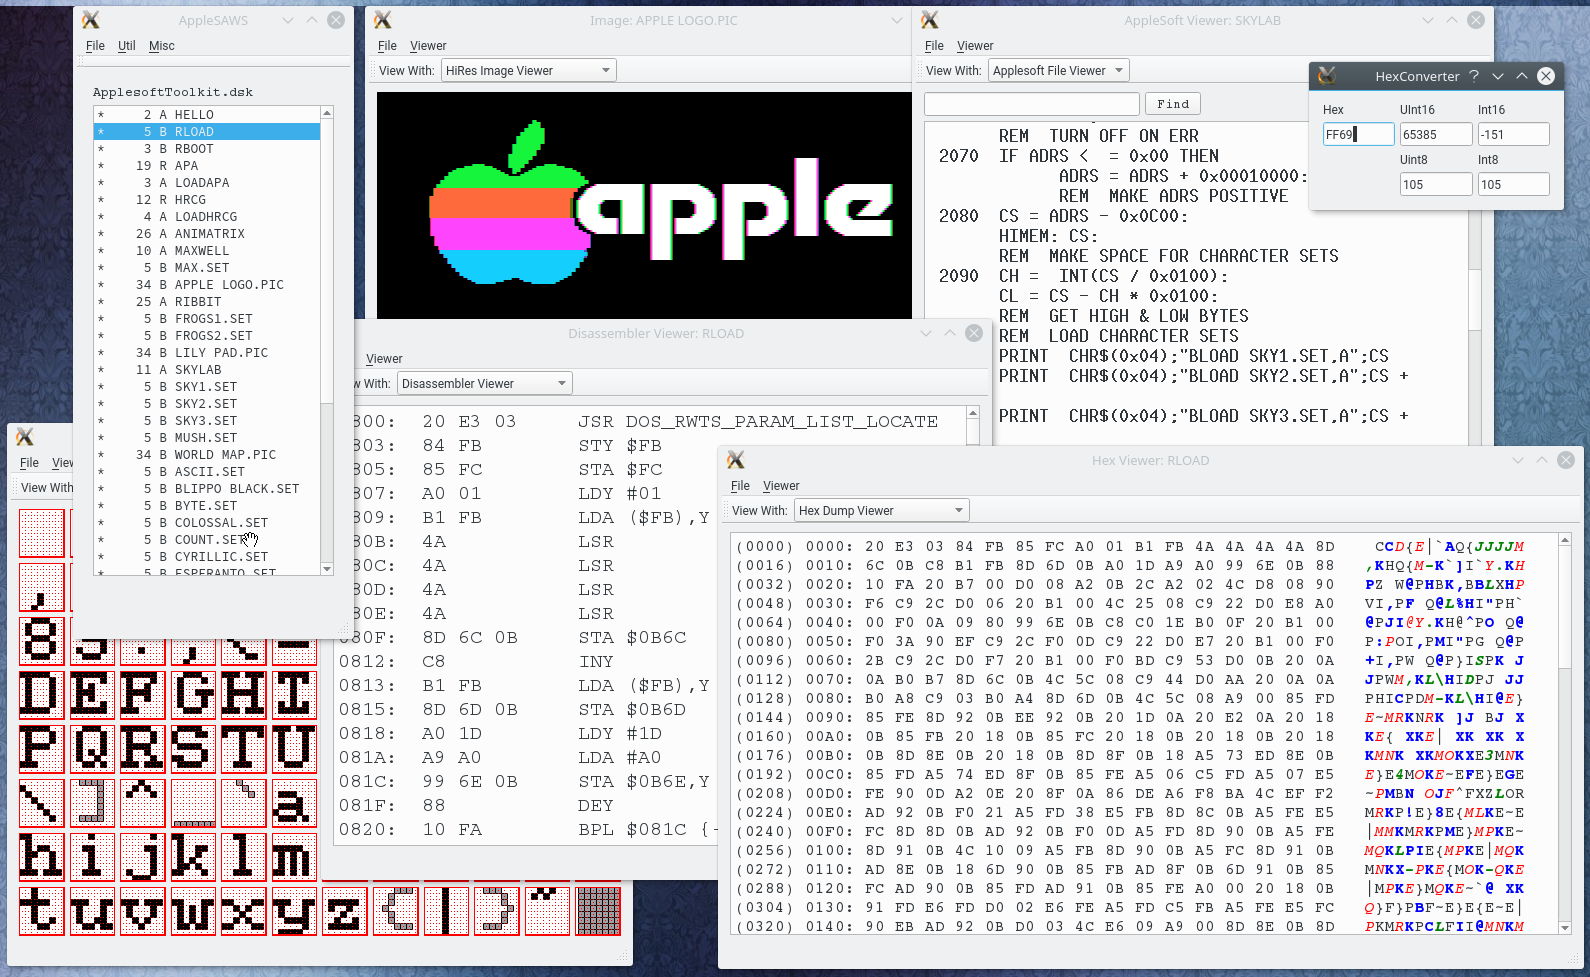Open the File menu in AppleSAWS
The height and width of the screenshot is (977, 1590).
pyautogui.click(x=95, y=46)
